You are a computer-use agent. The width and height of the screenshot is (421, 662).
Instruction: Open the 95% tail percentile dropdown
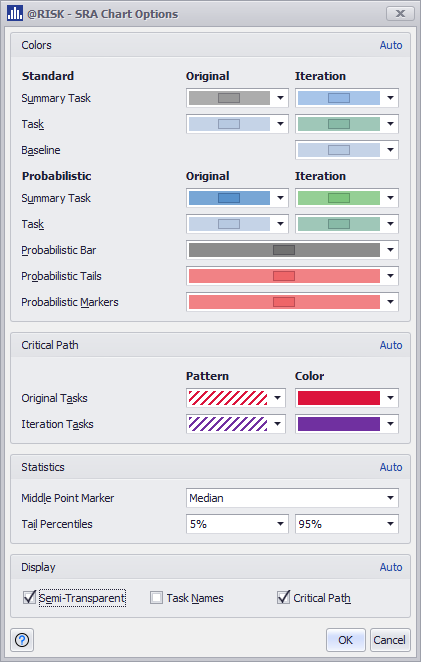(x=347, y=524)
